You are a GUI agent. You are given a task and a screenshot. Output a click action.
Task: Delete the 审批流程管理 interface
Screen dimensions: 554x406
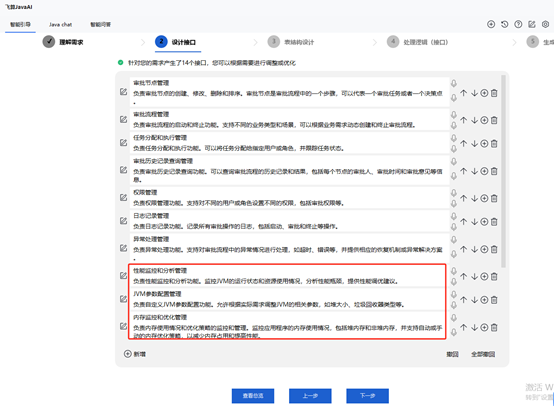click(494, 120)
